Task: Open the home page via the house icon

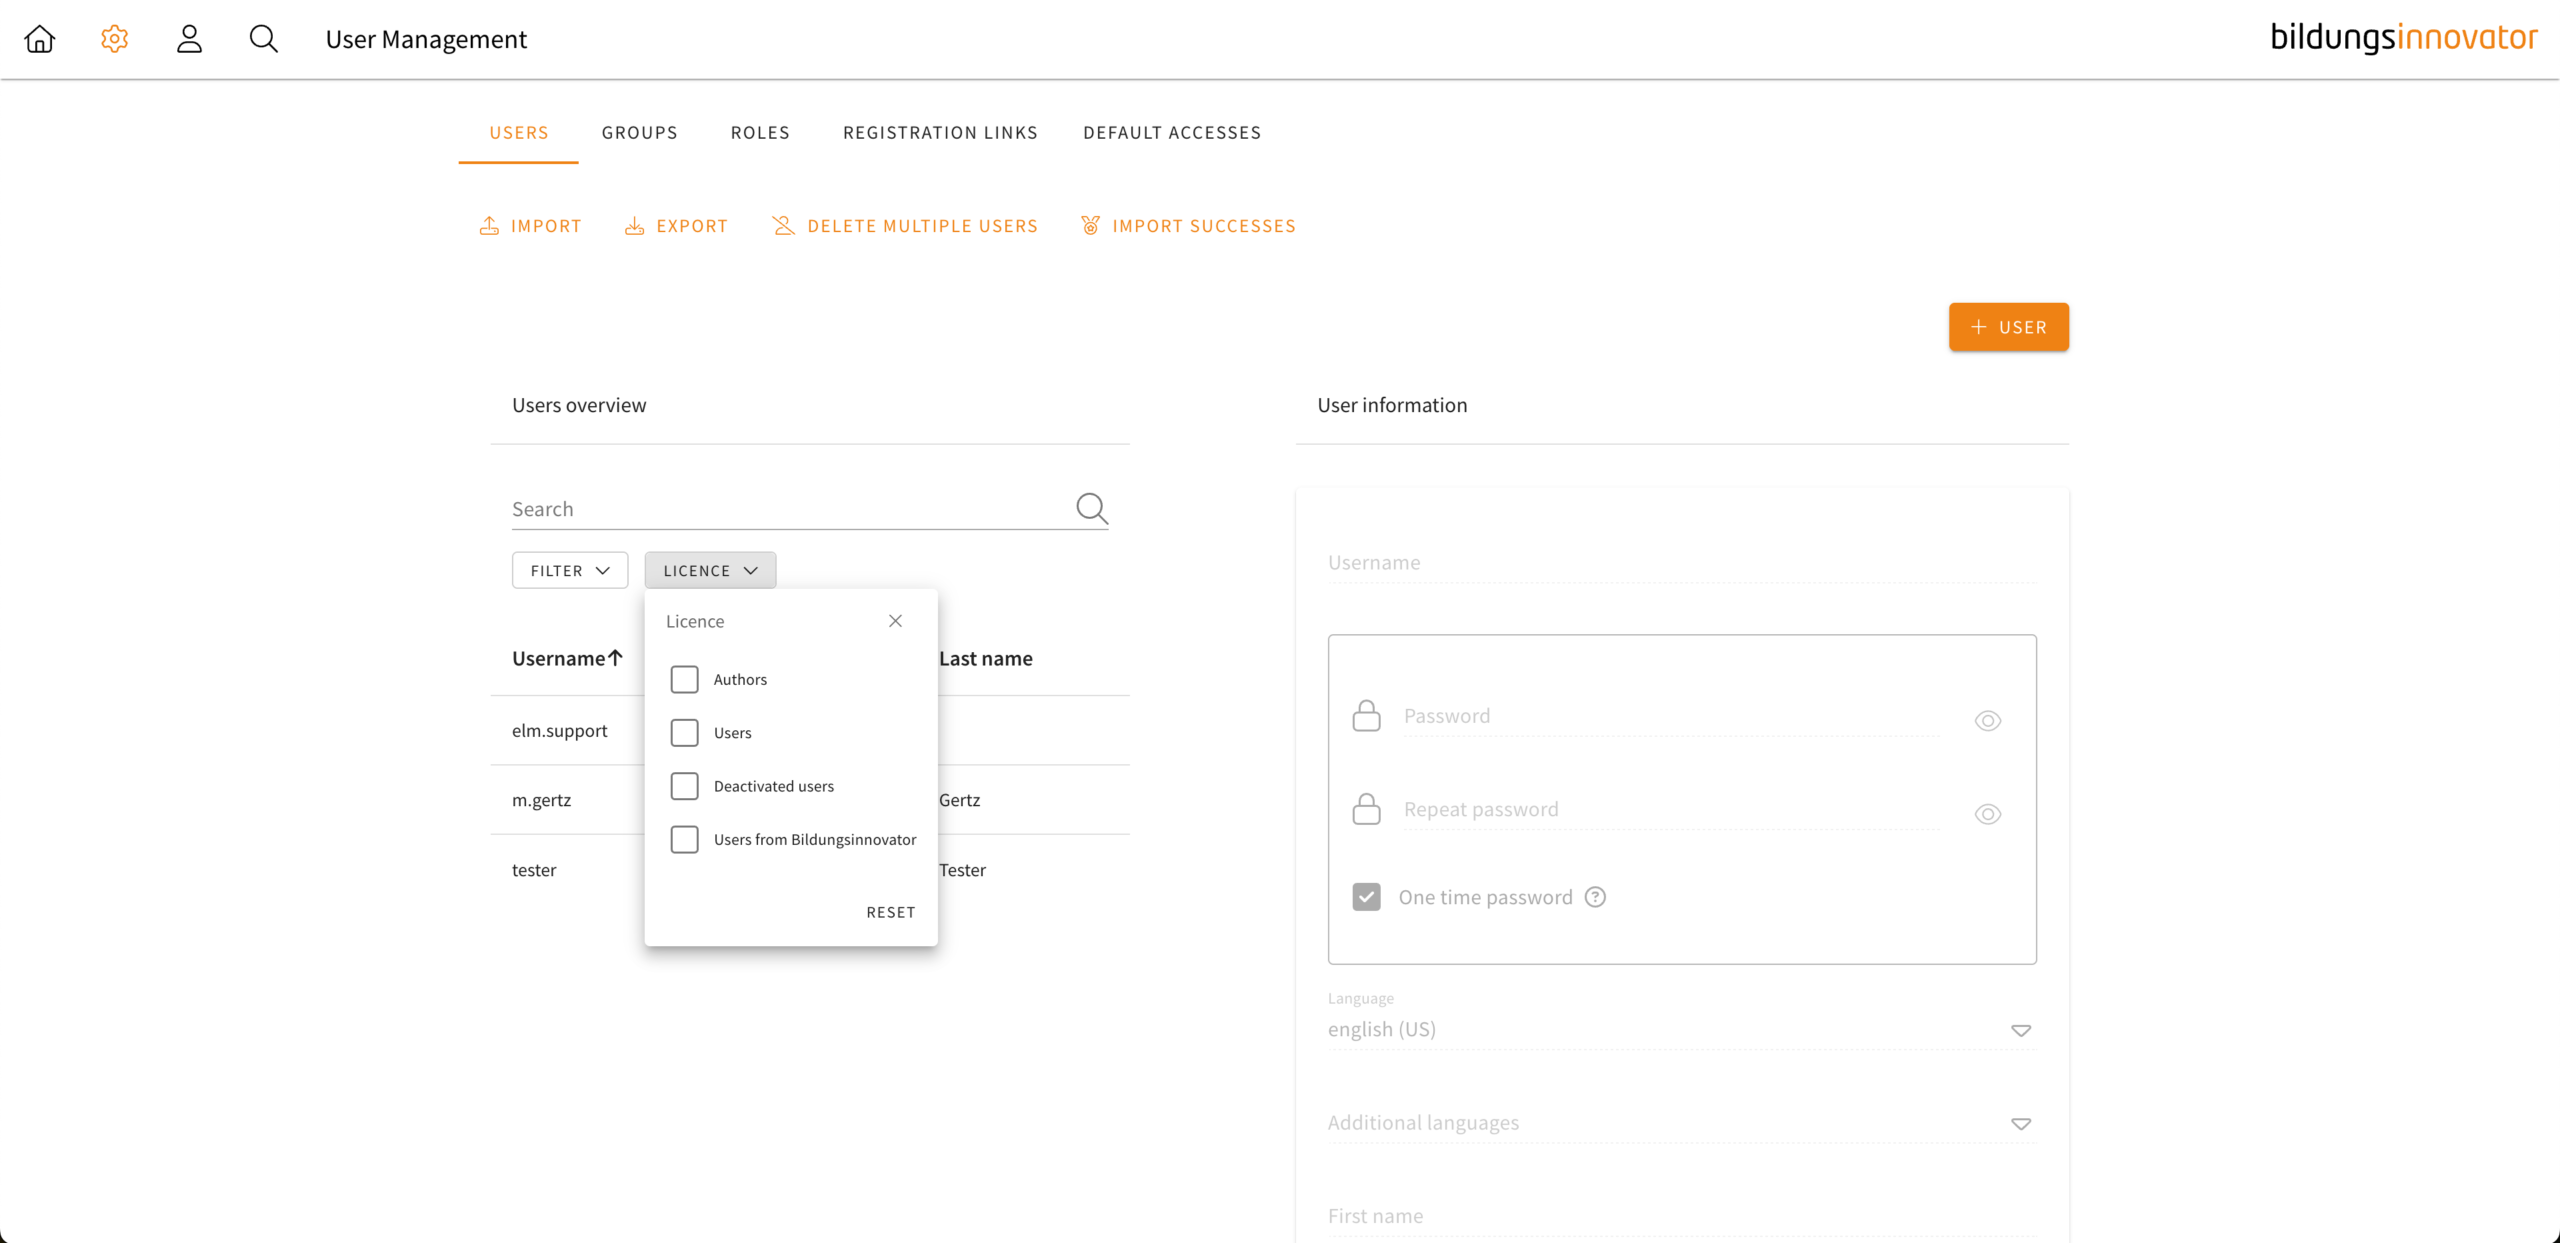Action: click(x=39, y=38)
